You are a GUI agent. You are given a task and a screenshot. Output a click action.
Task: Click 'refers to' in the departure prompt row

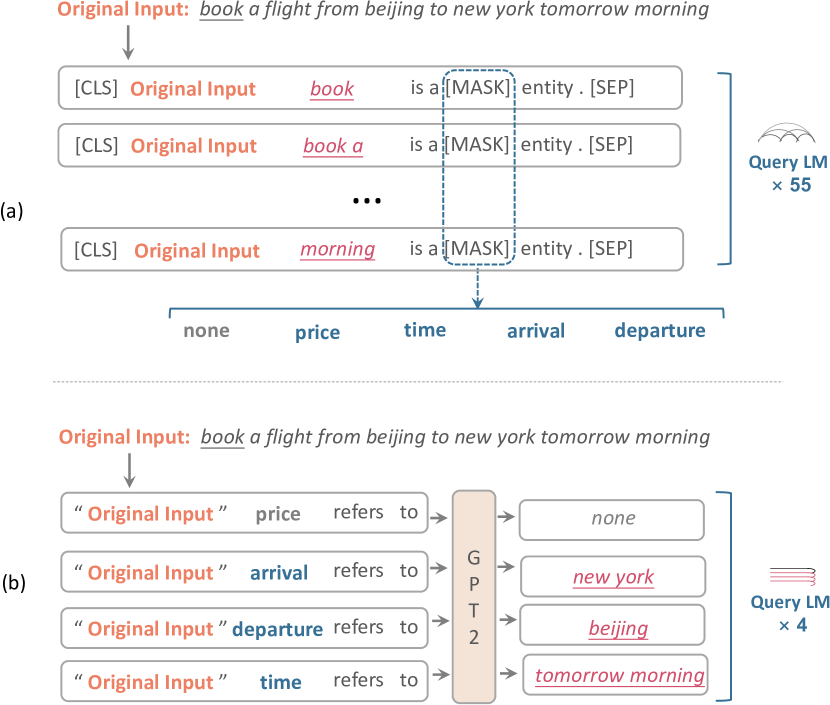click(376, 627)
